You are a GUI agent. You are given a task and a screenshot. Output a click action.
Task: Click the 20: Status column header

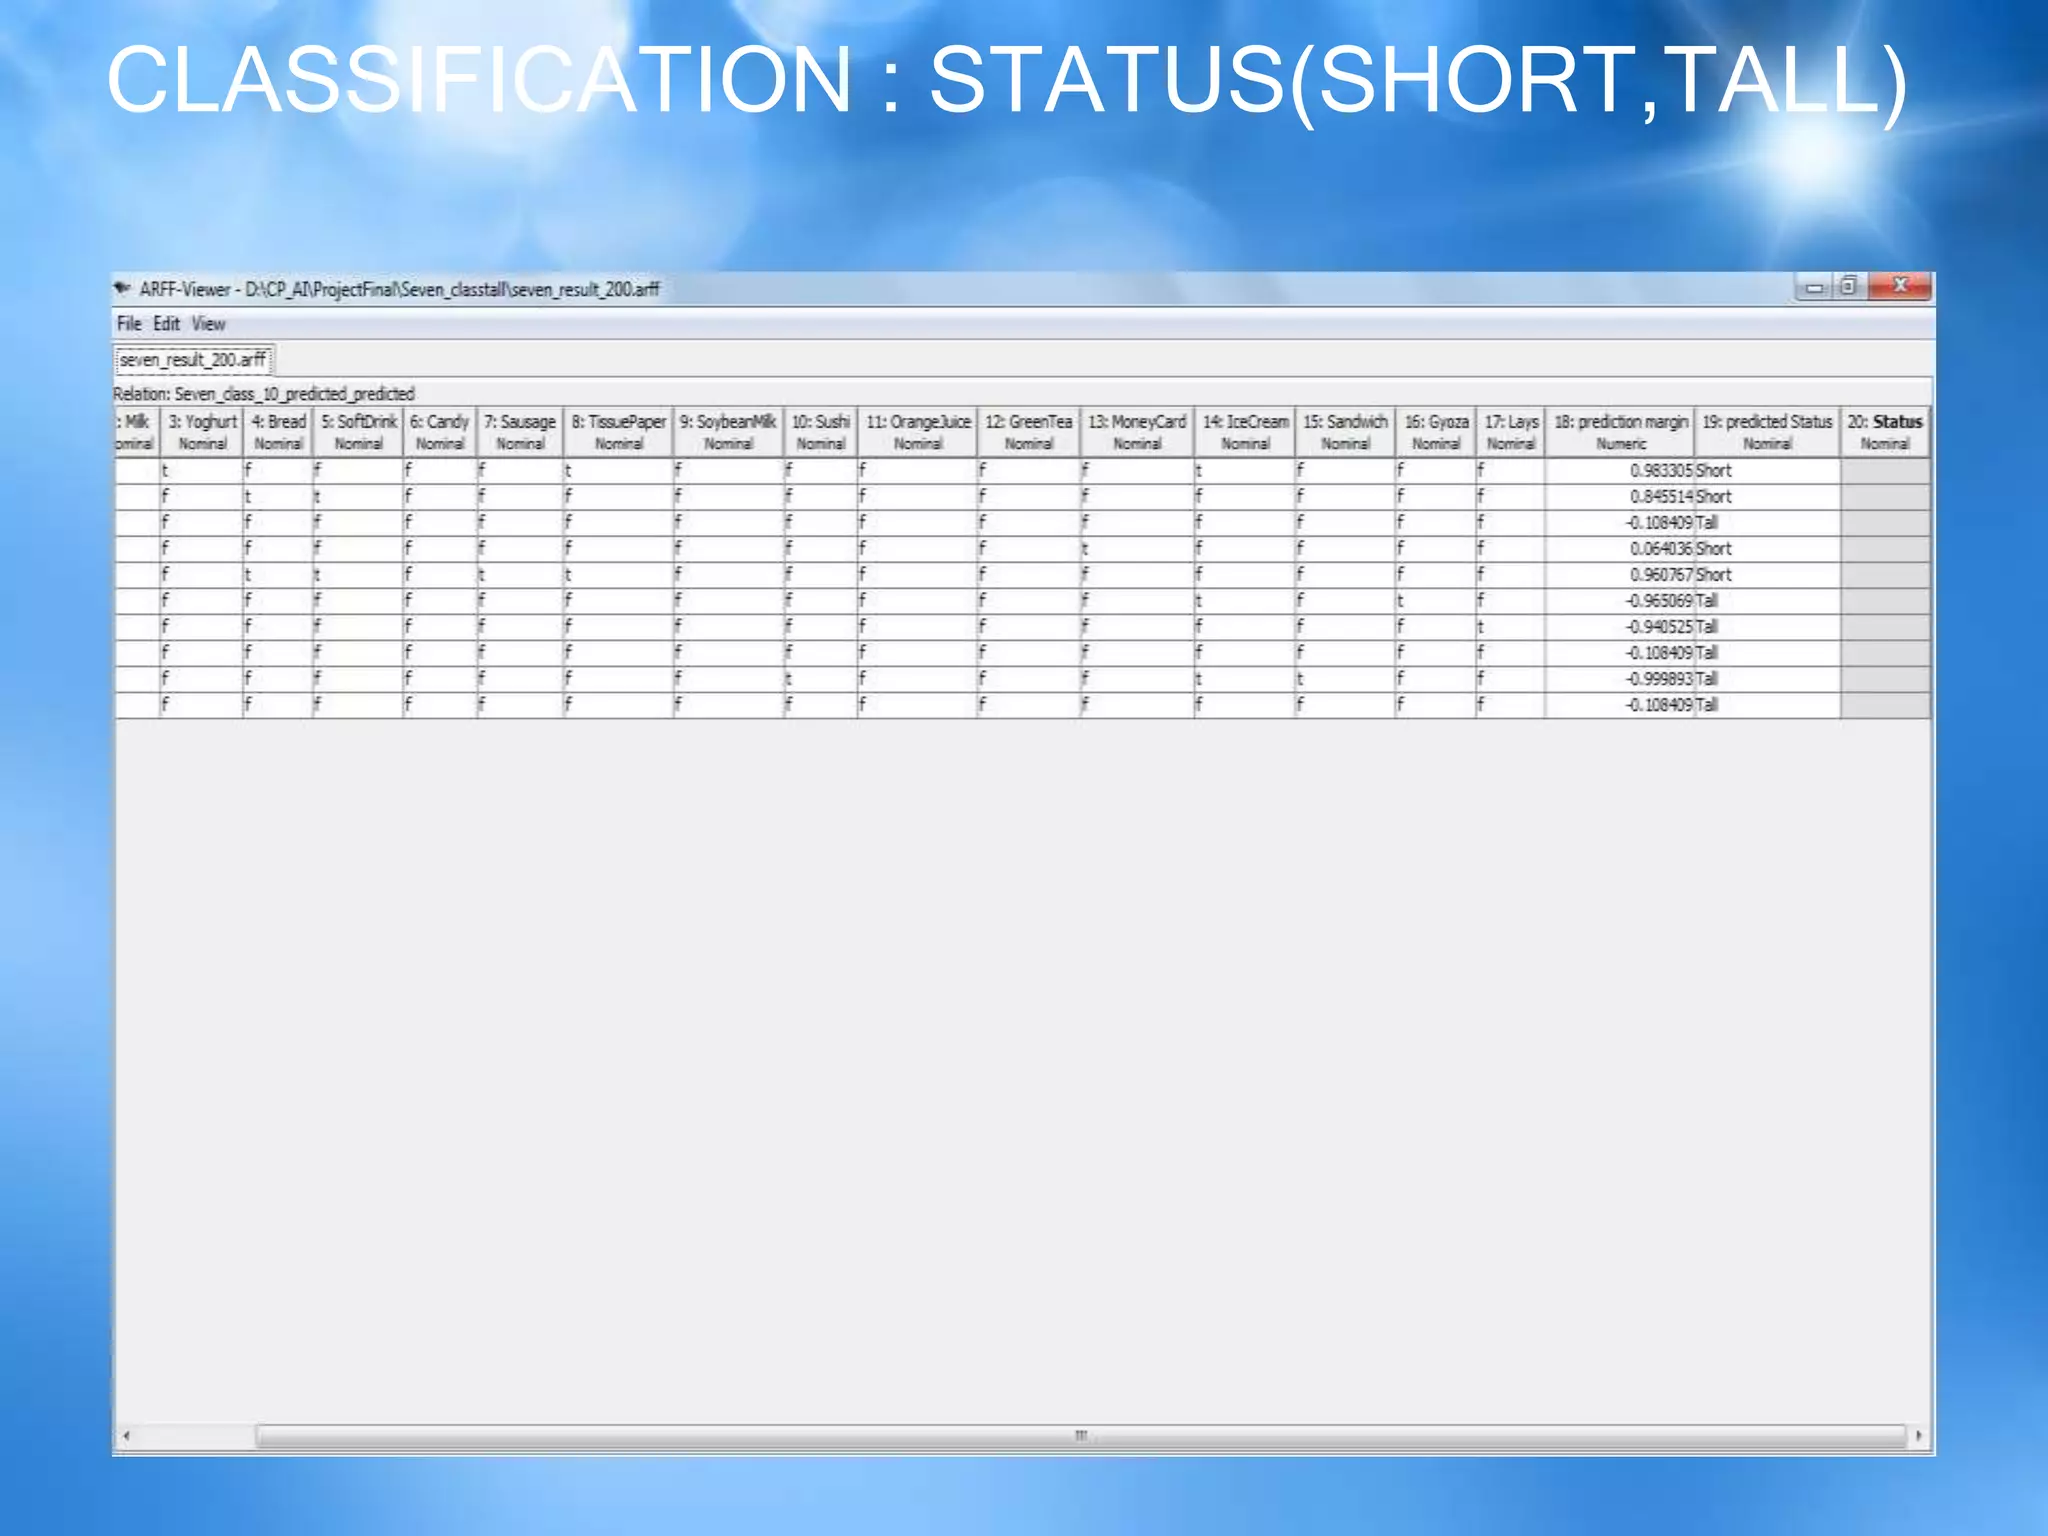point(1885,432)
